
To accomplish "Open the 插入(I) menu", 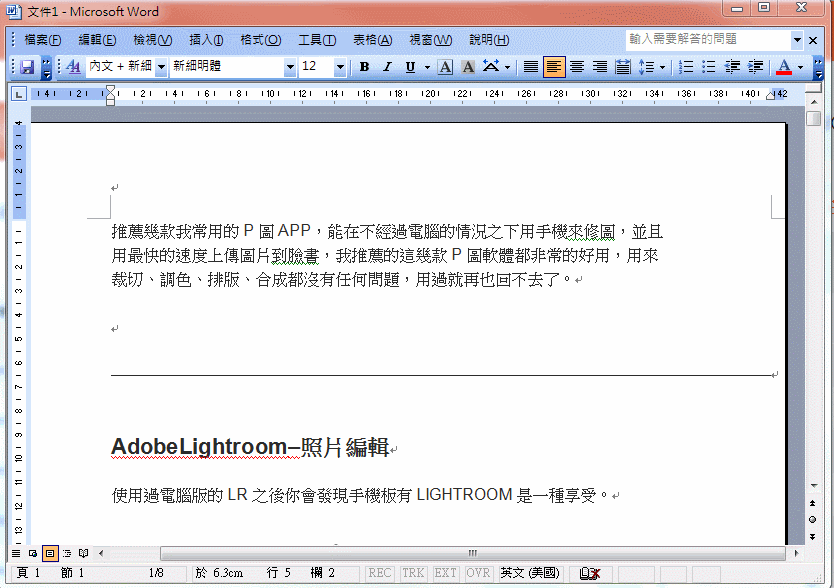I will point(206,40).
